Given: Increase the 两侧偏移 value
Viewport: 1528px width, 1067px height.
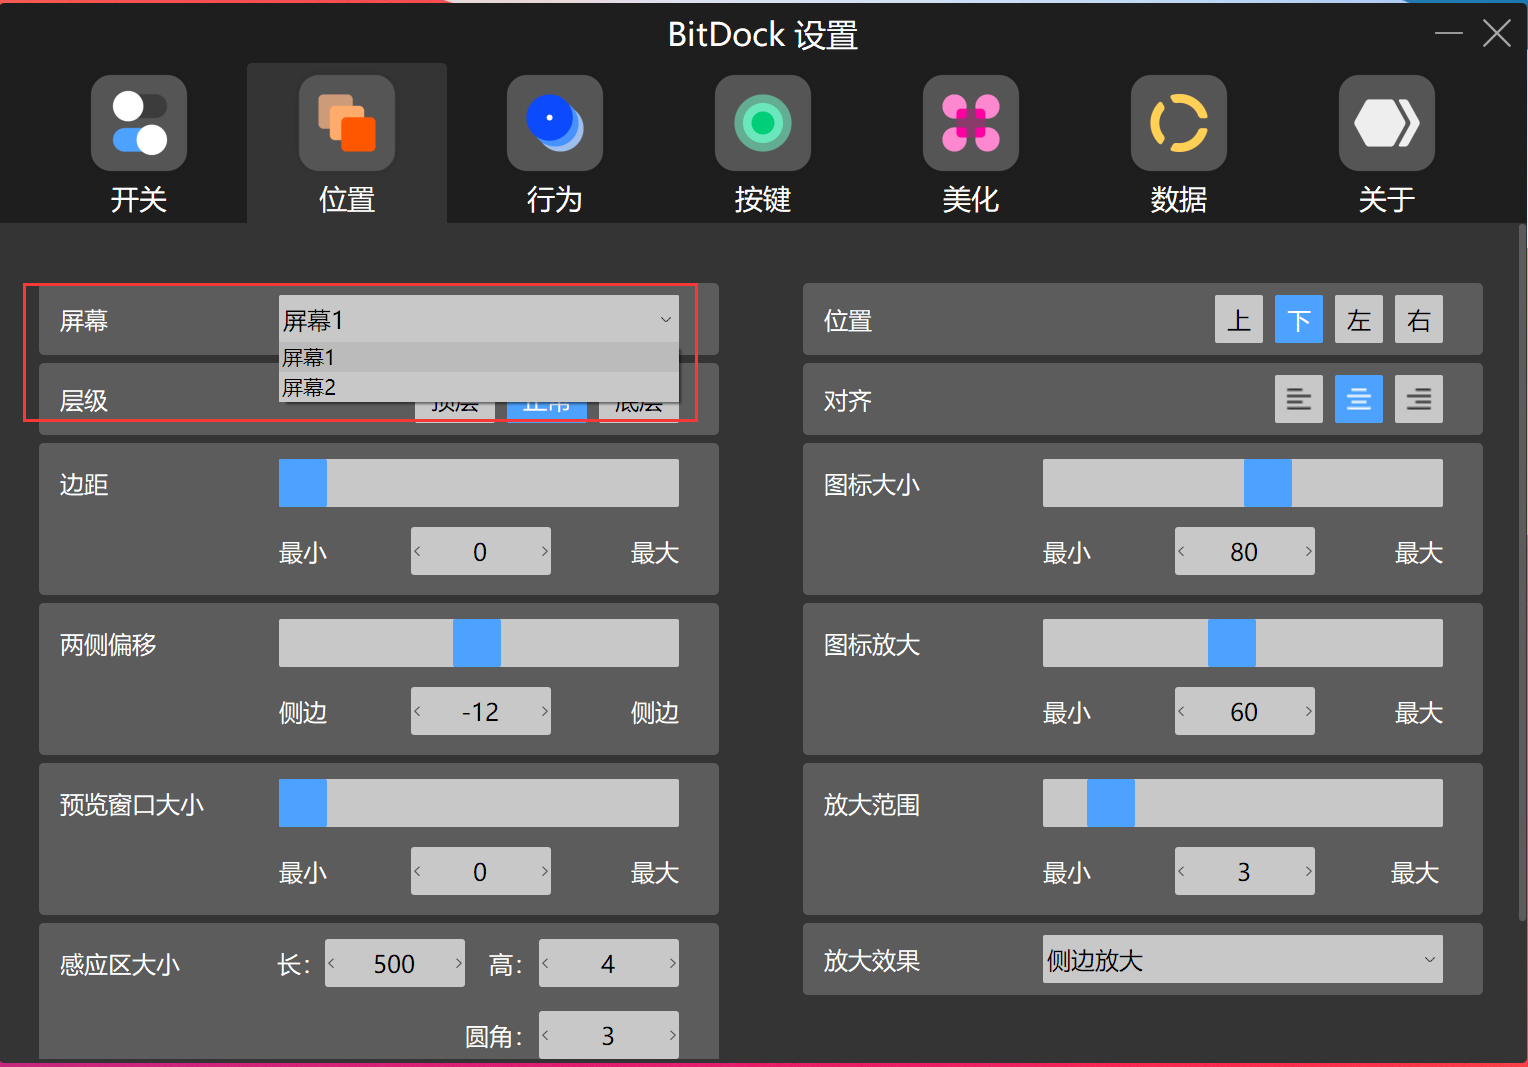Looking at the screenshot, I should [x=544, y=711].
